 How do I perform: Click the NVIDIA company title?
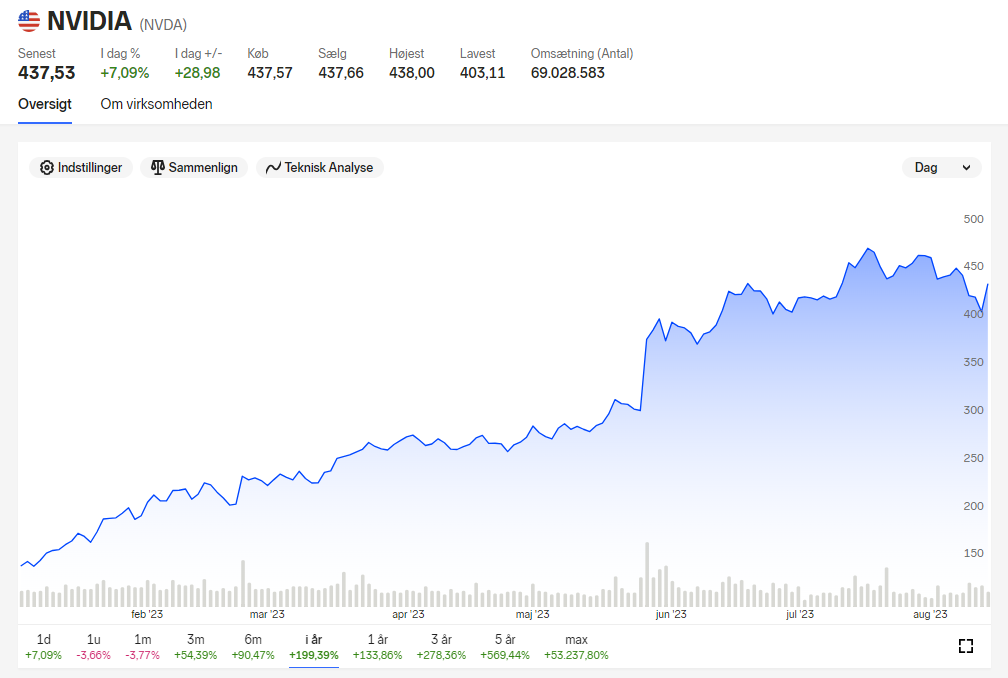89,21
